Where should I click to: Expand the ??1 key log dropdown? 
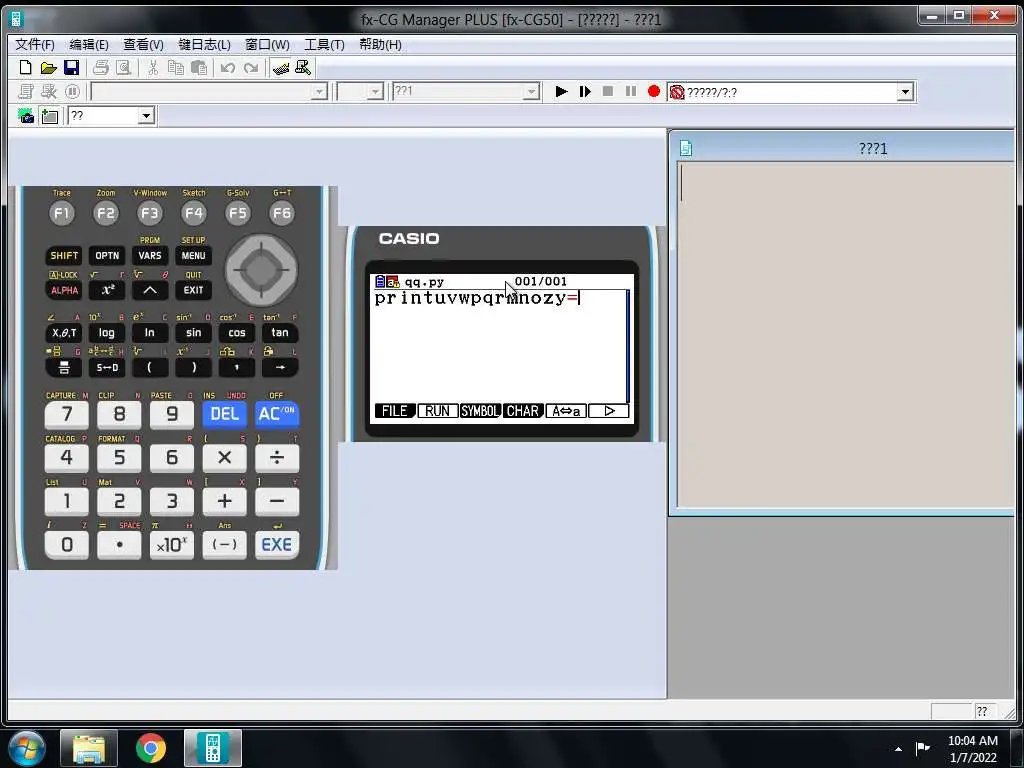pyautogui.click(x=532, y=91)
